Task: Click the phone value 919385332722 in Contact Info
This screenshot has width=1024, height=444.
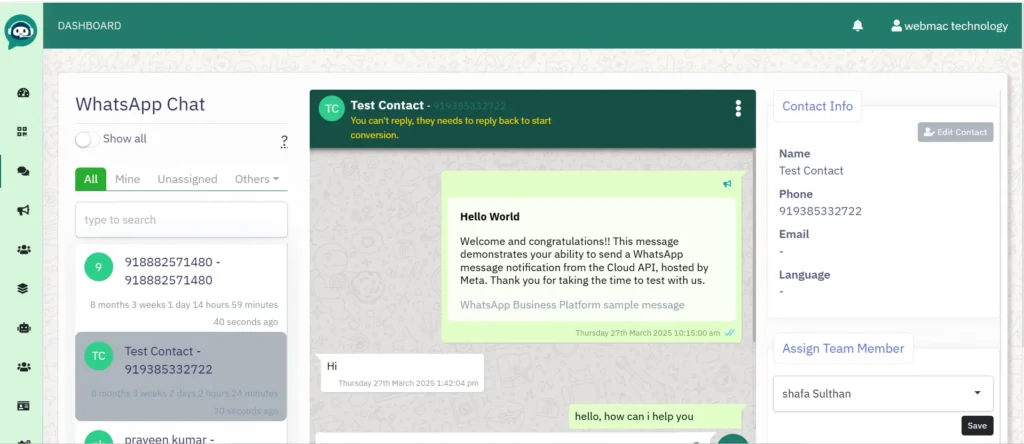Action: point(820,211)
